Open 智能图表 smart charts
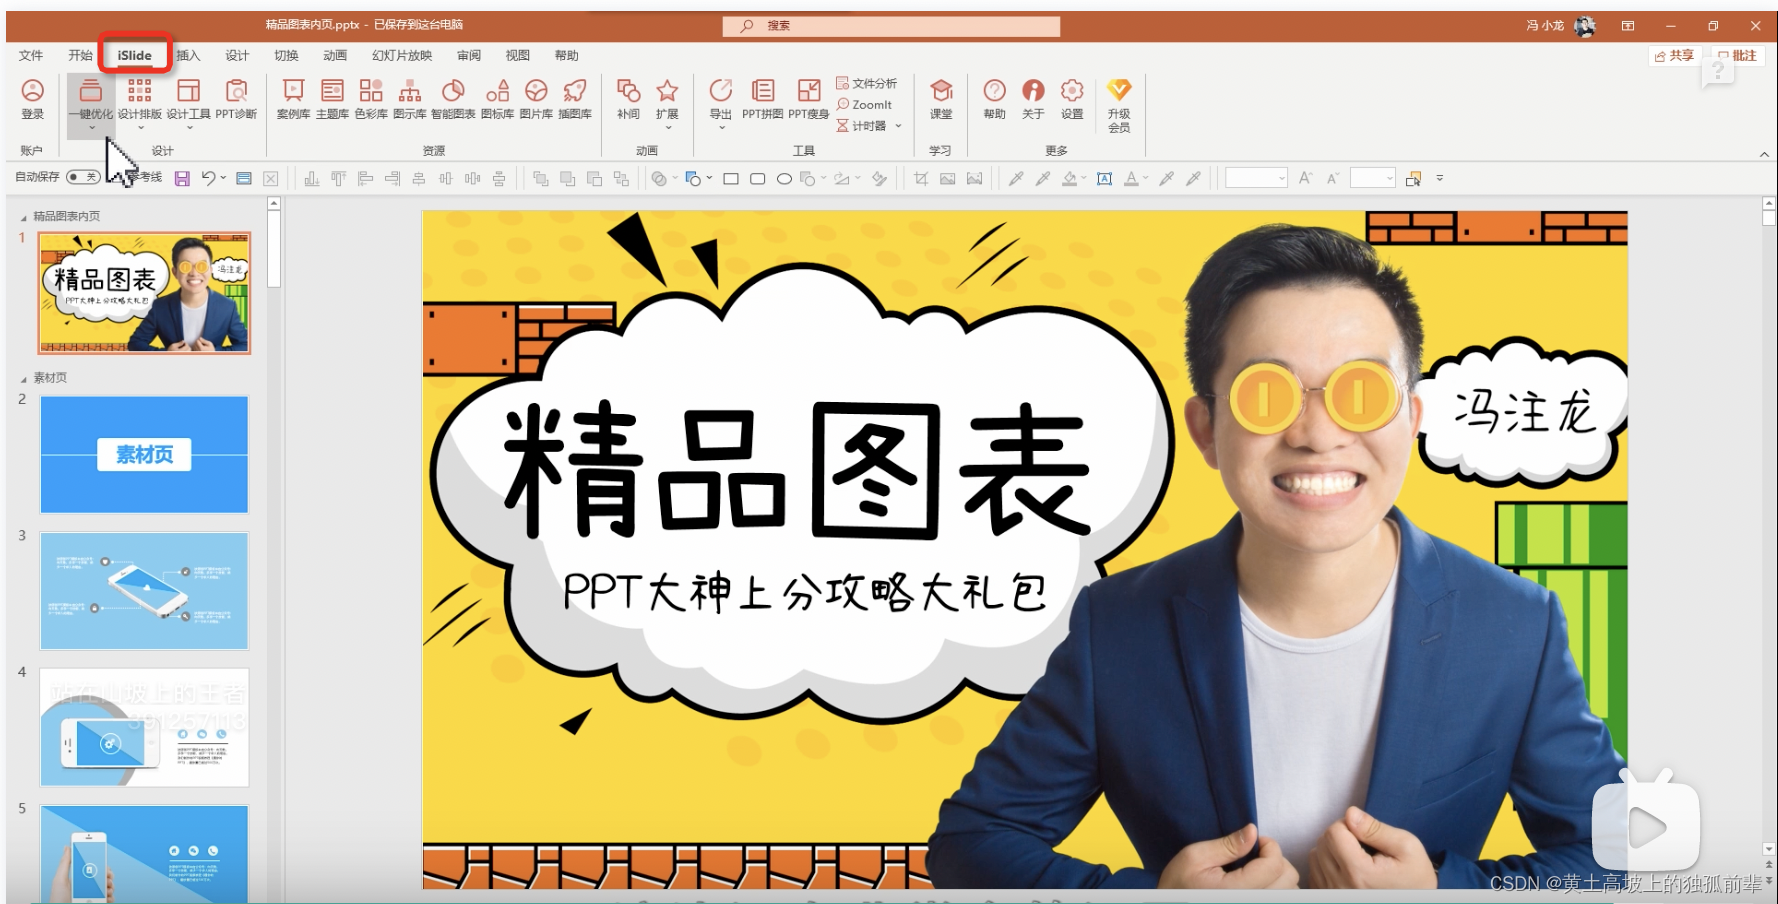This screenshot has width=1778, height=904. (x=453, y=99)
